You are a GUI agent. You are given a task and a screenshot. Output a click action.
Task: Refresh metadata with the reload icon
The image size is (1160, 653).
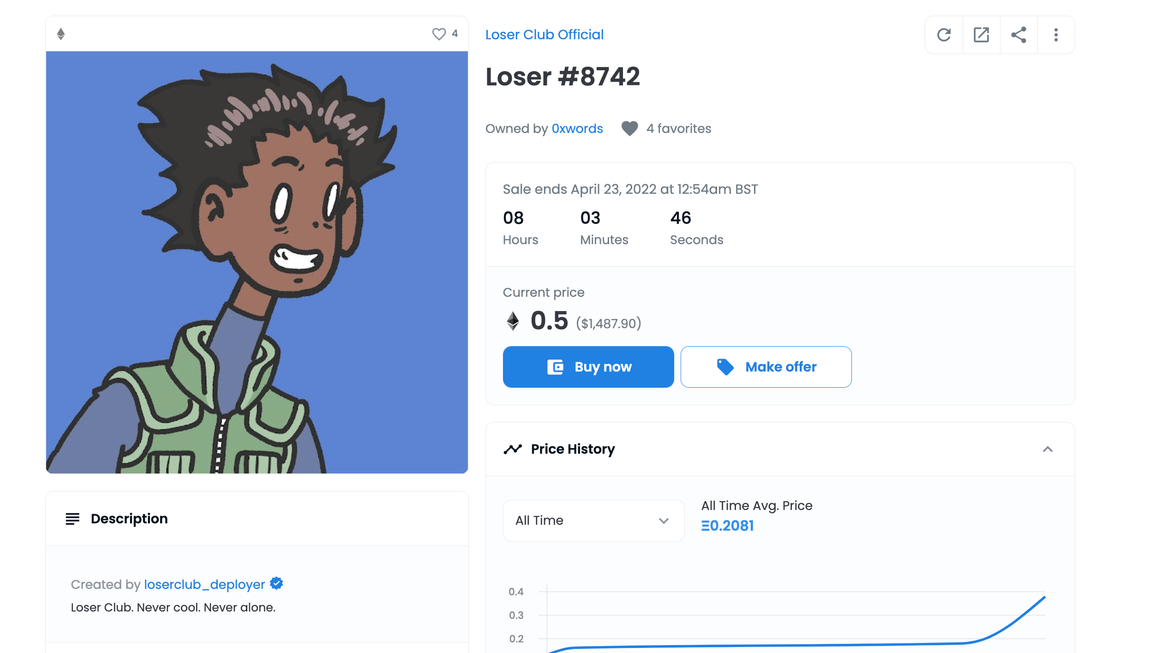point(944,35)
